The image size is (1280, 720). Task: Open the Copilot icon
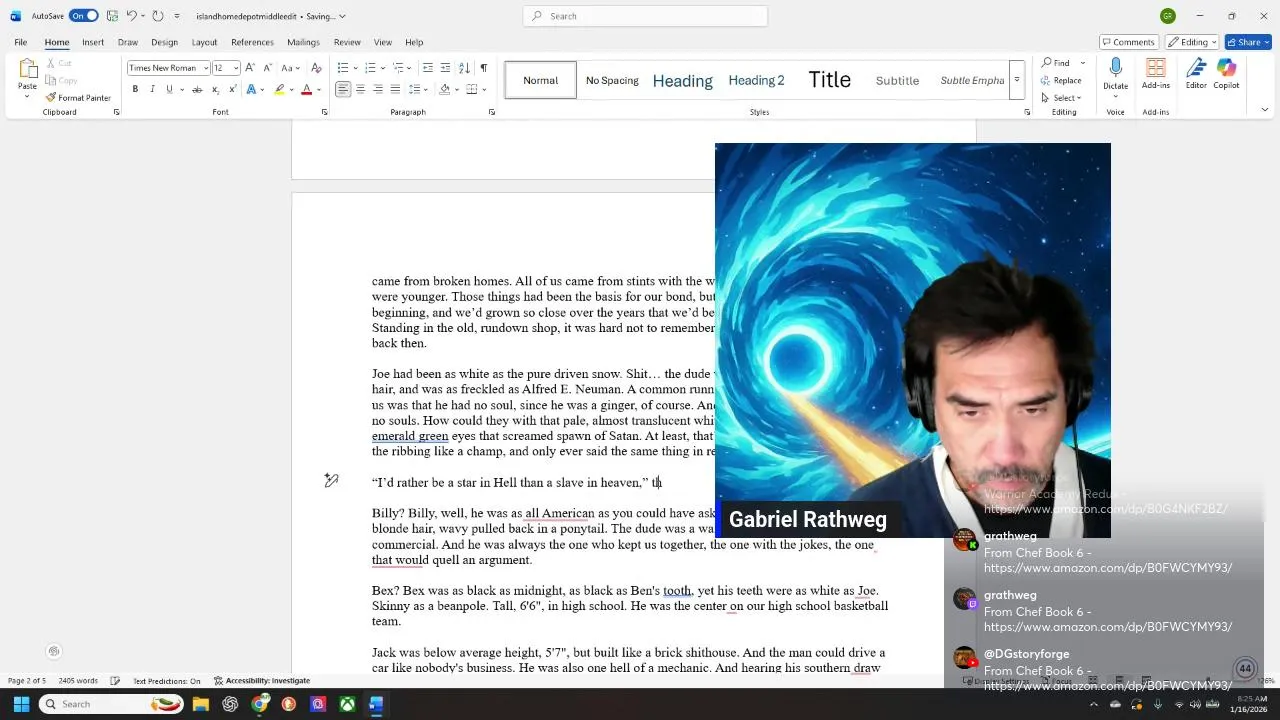point(1226,68)
